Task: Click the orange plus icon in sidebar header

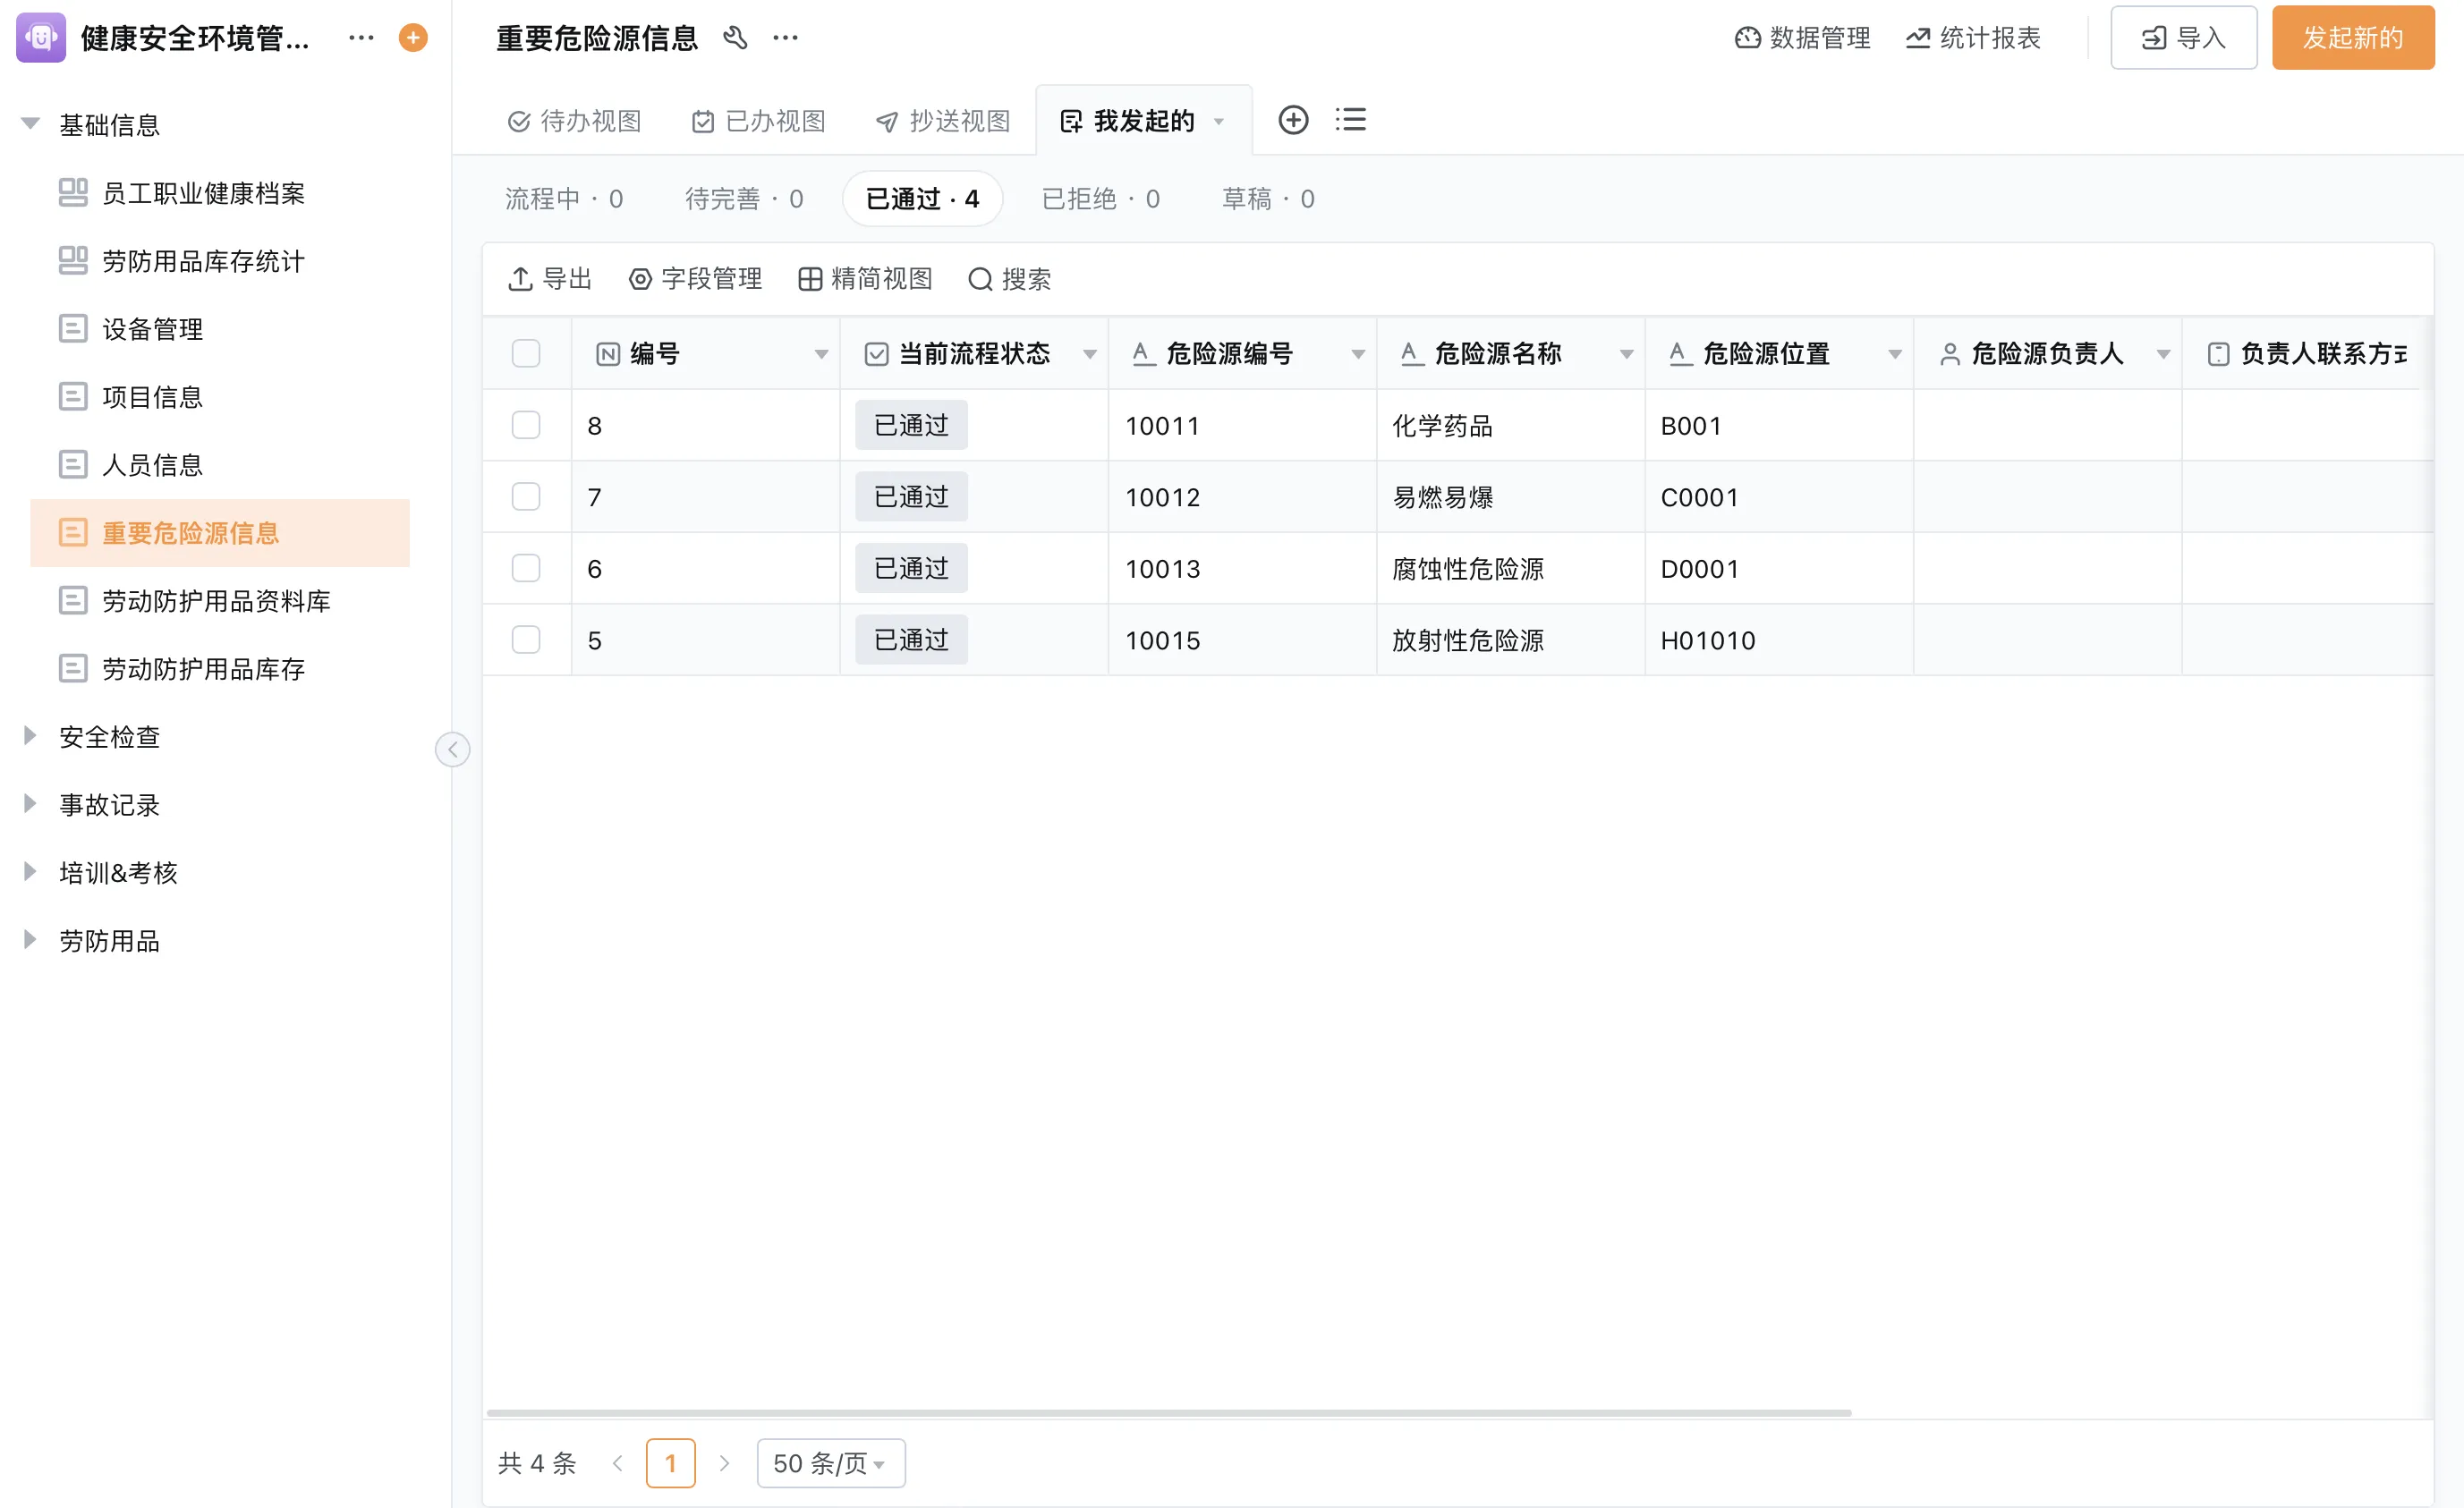Action: click(413, 38)
